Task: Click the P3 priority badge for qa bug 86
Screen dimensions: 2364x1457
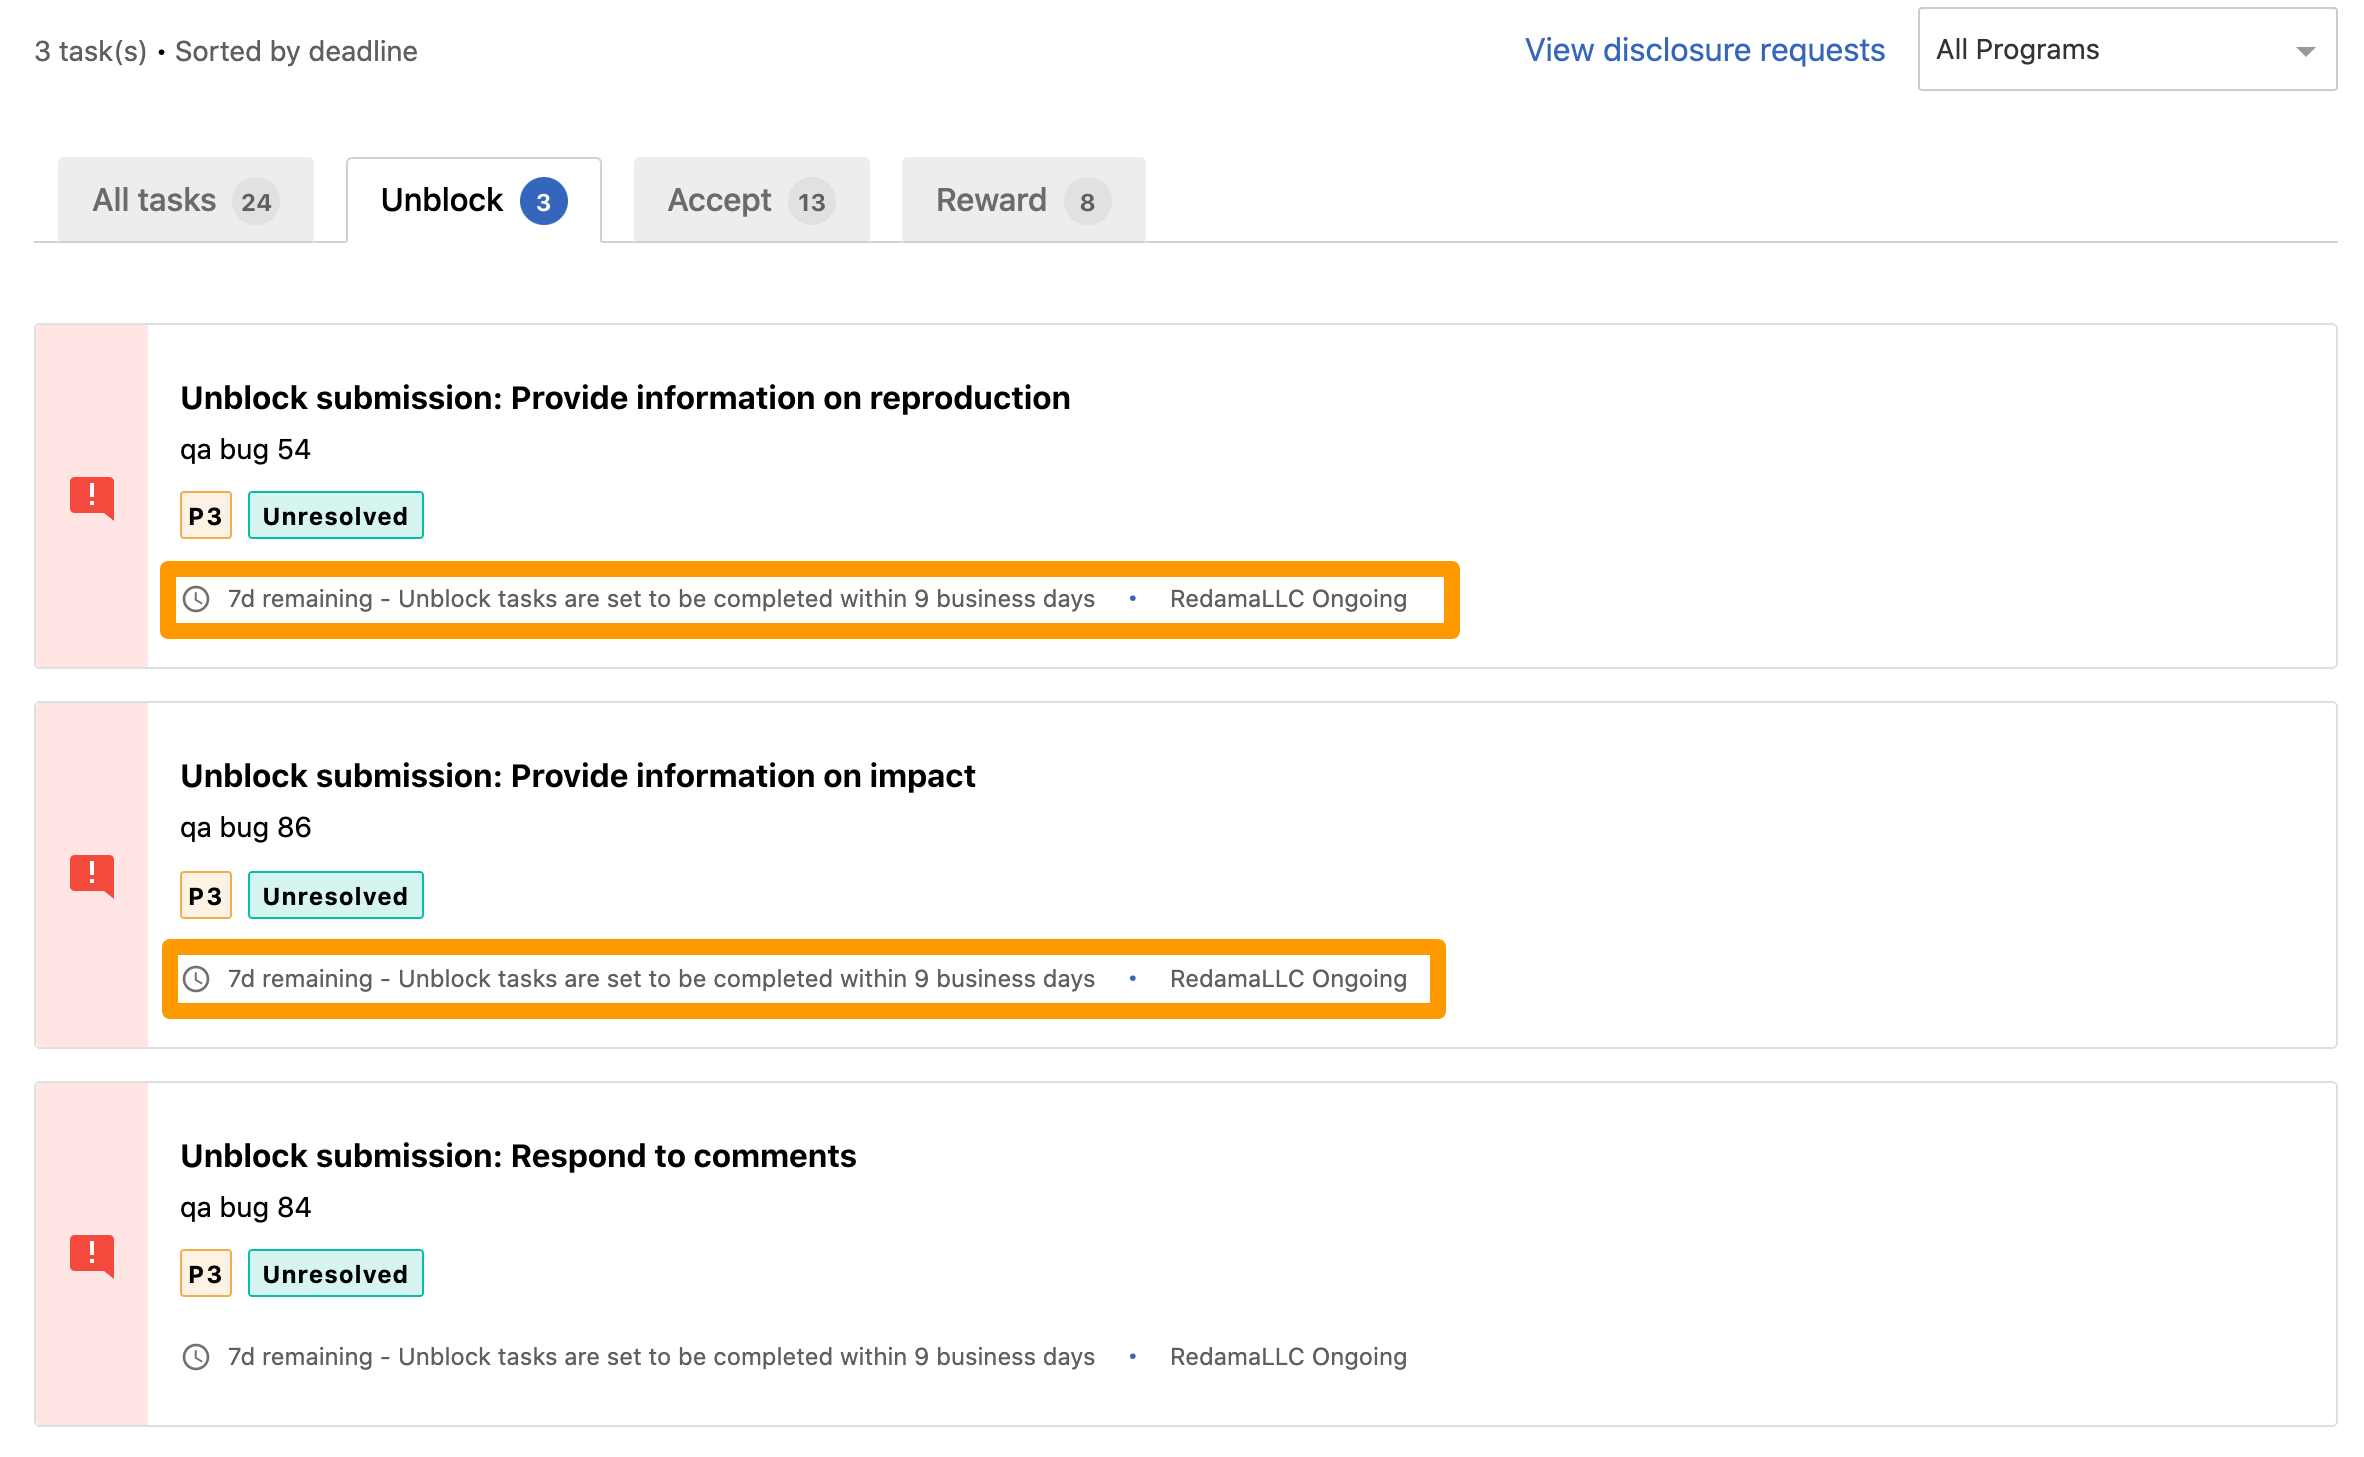Action: [206, 895]
